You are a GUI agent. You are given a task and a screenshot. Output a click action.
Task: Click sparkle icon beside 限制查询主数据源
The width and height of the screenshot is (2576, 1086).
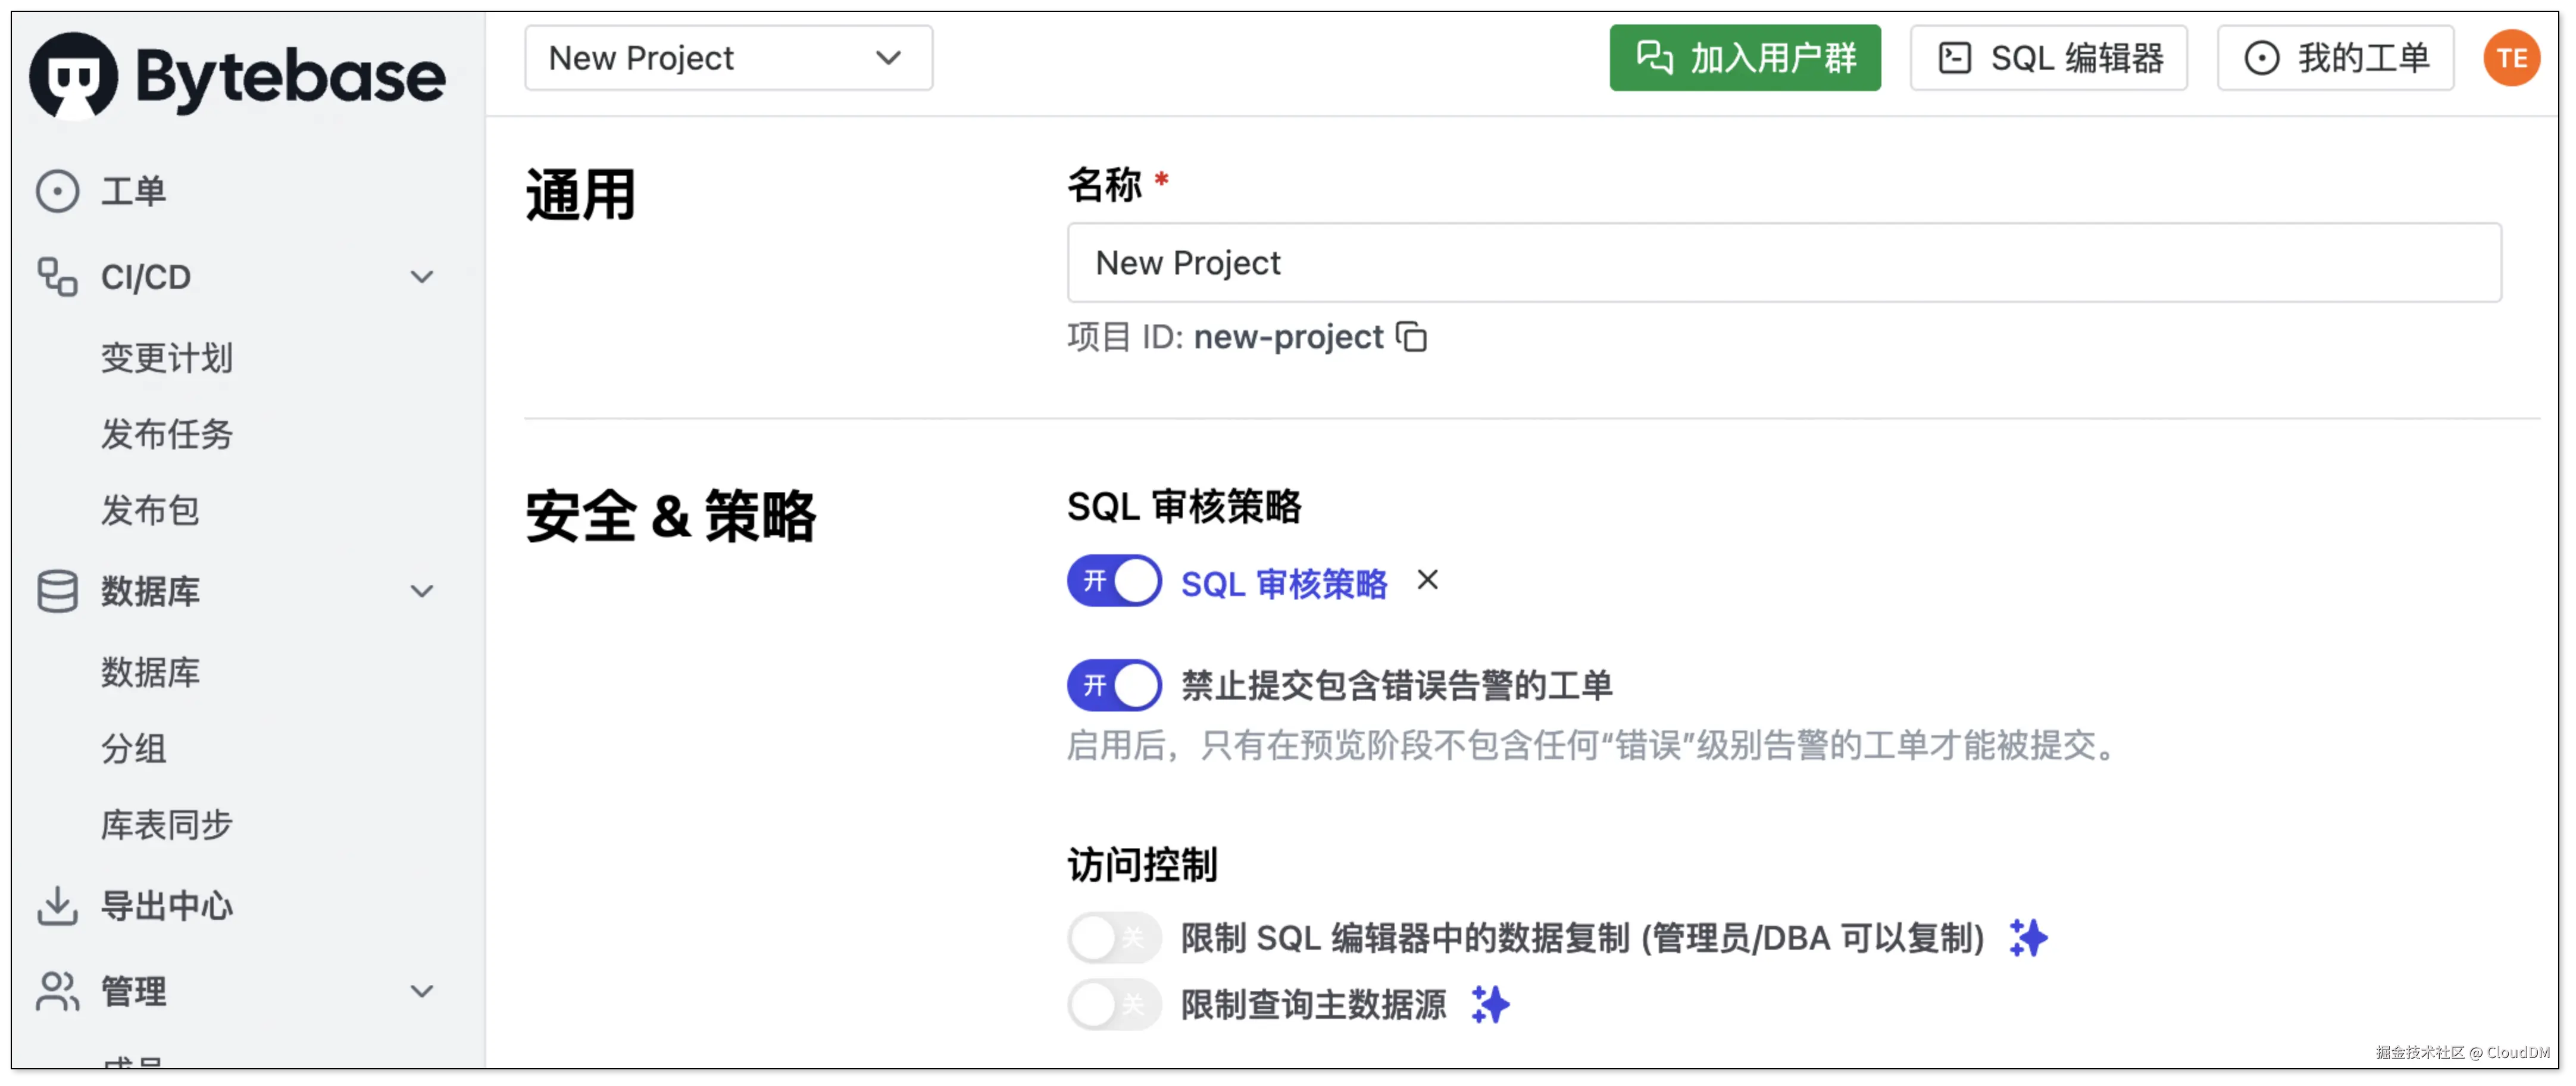(1490, 1004)
